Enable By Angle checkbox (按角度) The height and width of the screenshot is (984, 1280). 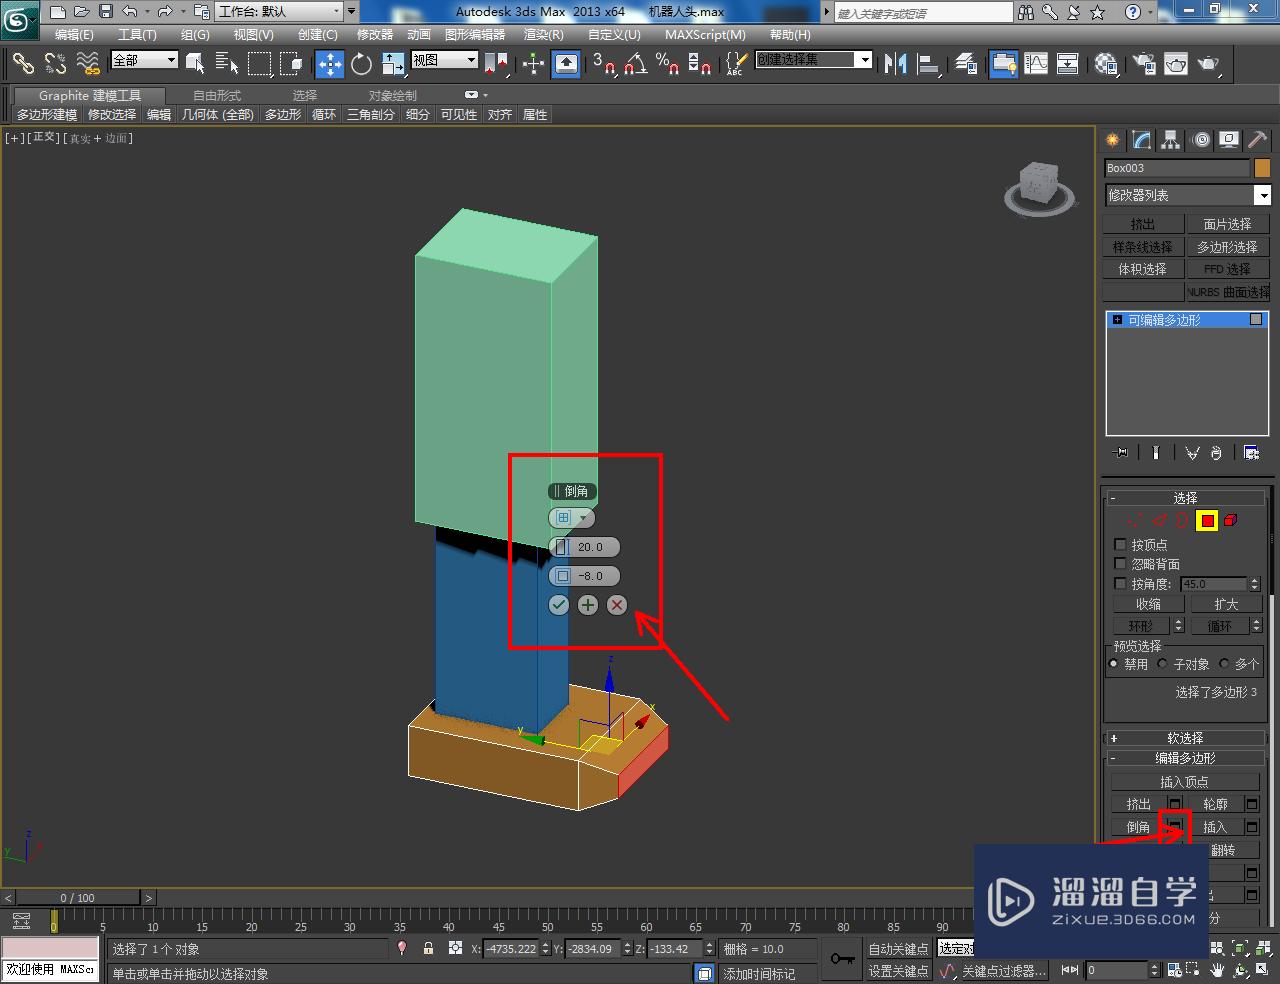tap(1120, 583)
